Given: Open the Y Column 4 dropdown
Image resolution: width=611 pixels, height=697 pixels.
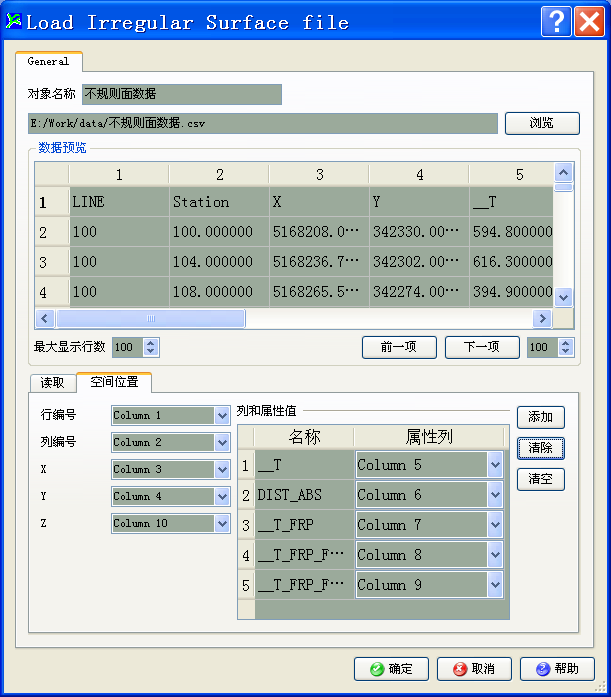Looking at the screenshot, I should [x=222, y=497].
